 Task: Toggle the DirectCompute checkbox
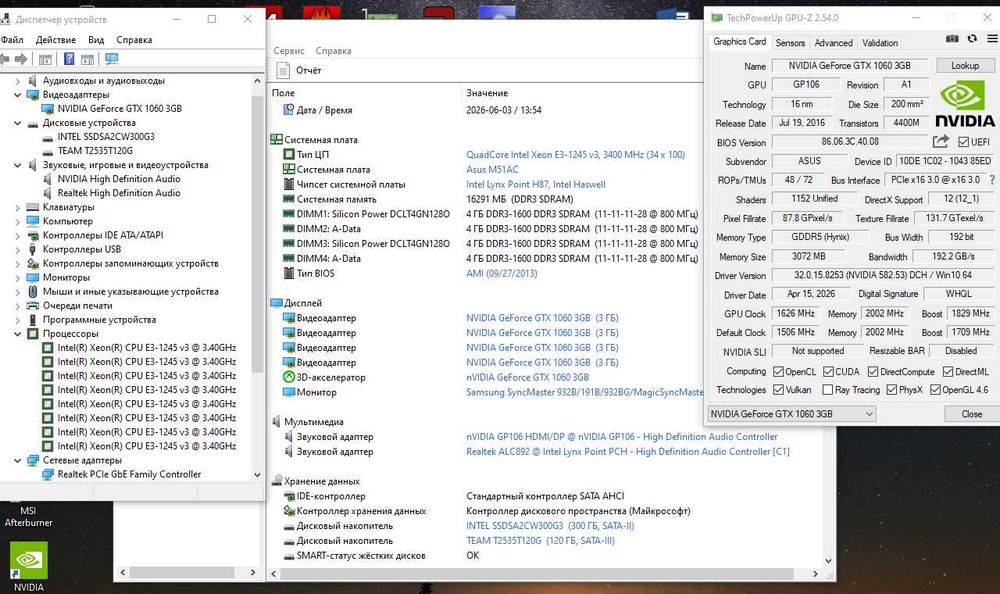(x=873, y=371)
